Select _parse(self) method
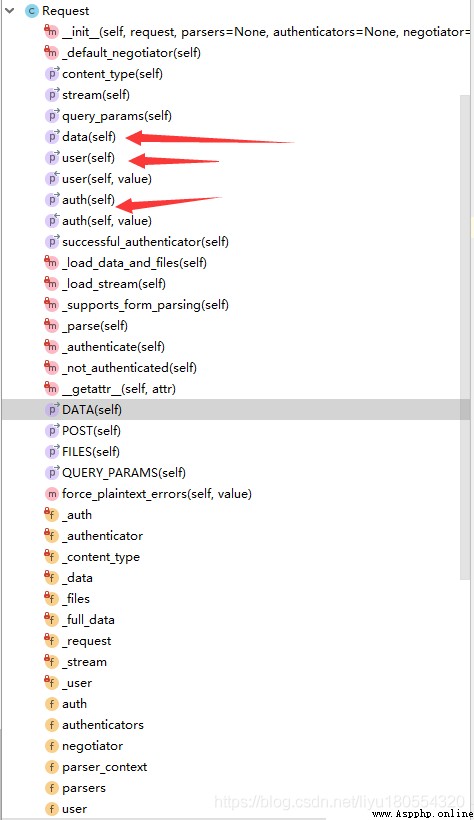Screen dimensions: 474x820 (x=95, y=326)
